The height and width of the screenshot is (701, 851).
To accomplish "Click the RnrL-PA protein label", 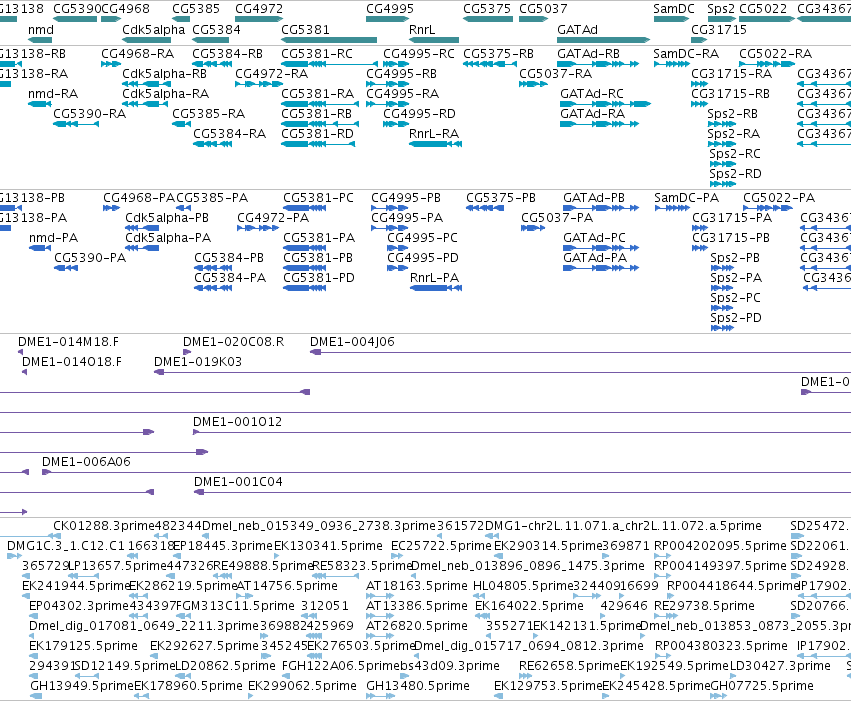I will click(x=434, y=278).
